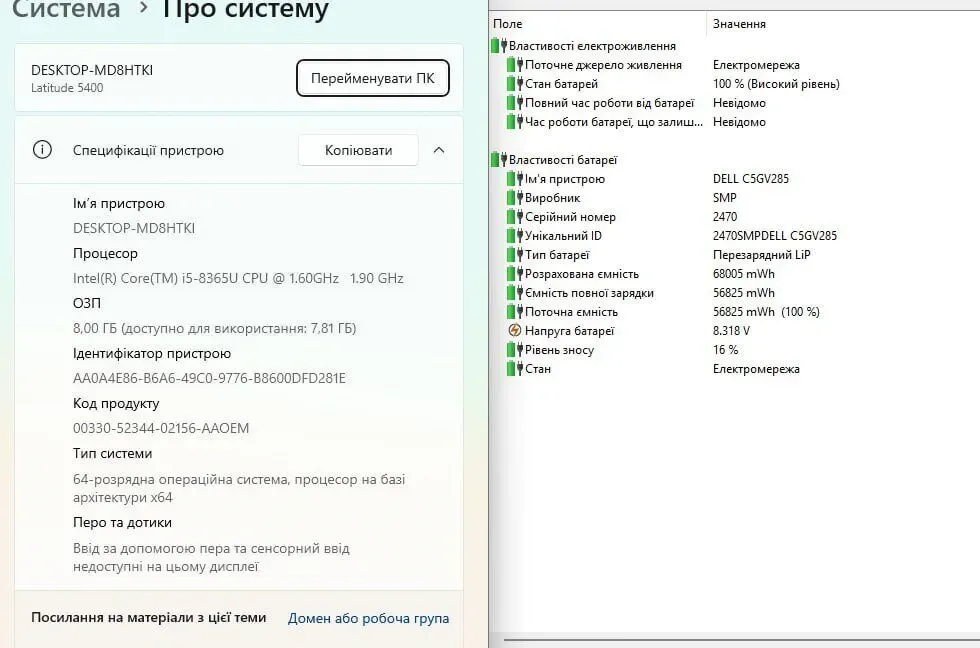
Task: Click the Напруга батареї voltage icon
Action: (x=515, y=331)
